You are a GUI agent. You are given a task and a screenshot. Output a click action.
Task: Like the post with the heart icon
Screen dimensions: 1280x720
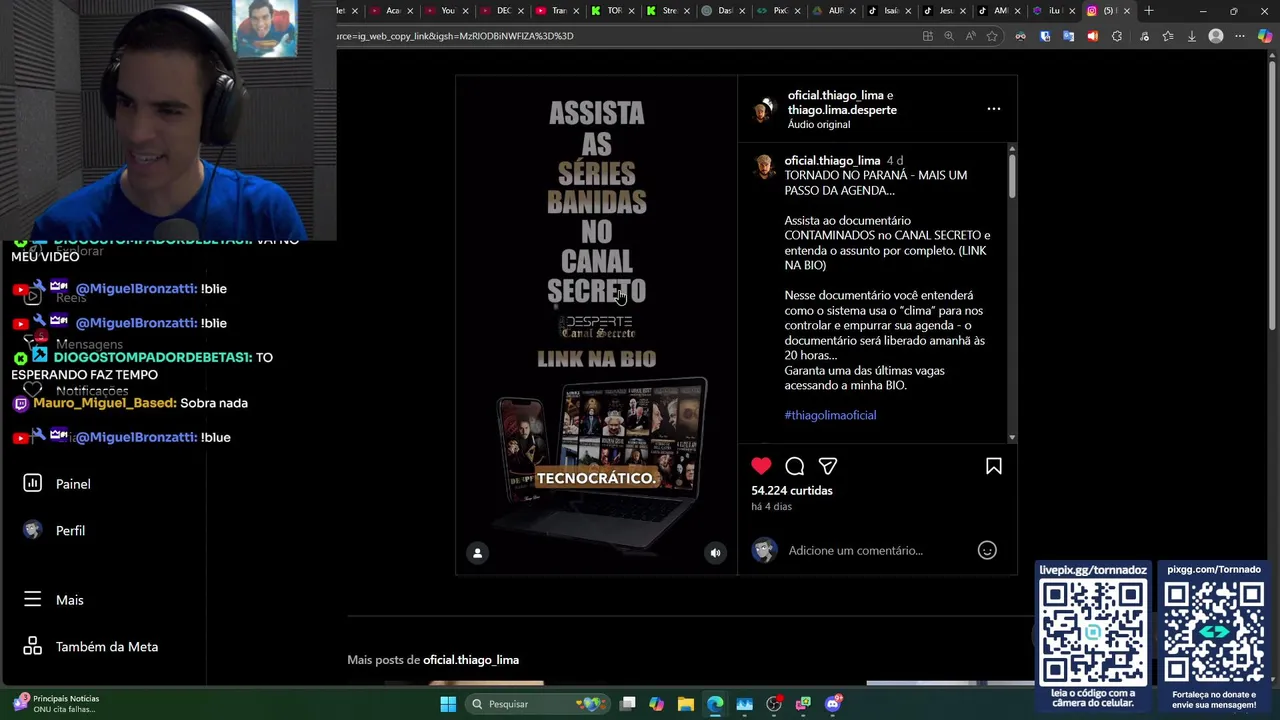[761, 466]
